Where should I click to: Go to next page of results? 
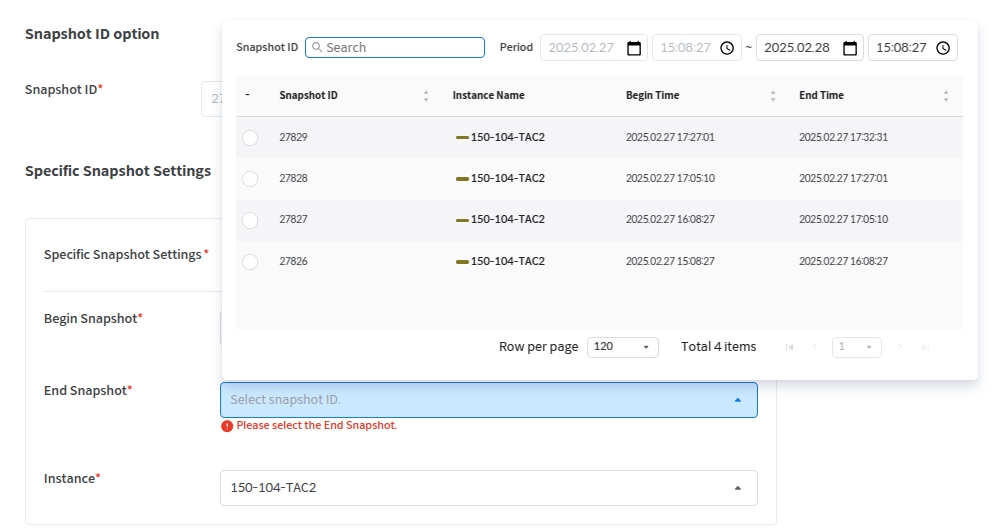(900, 347)
